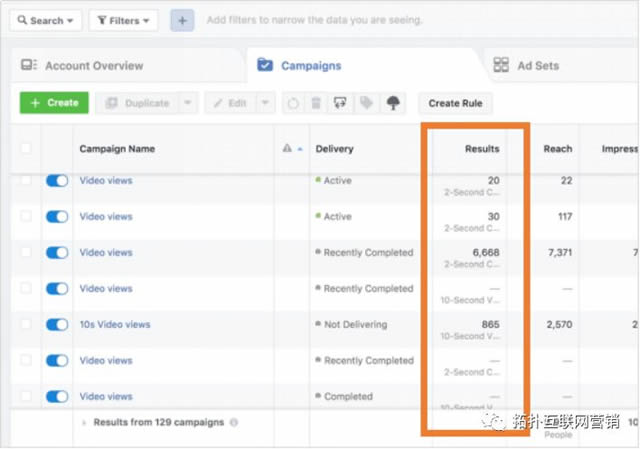Open the Filters dropdown
This screenshot has height=449, width=640.
pyautogui.click(x=124, y=20)
